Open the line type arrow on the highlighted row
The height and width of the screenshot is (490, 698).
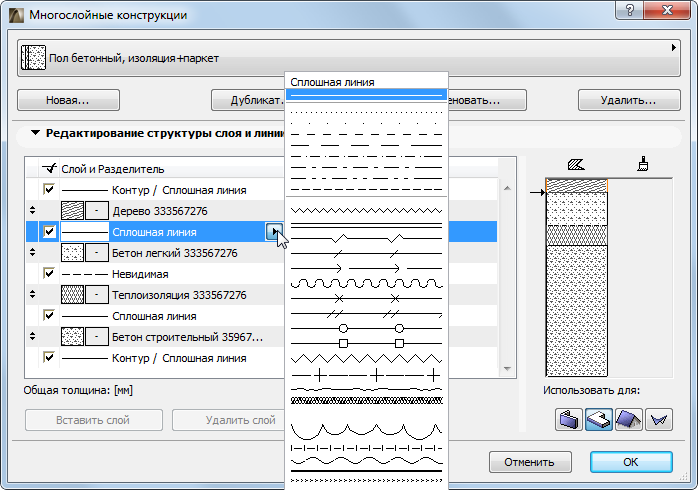[x=274, y=231]
